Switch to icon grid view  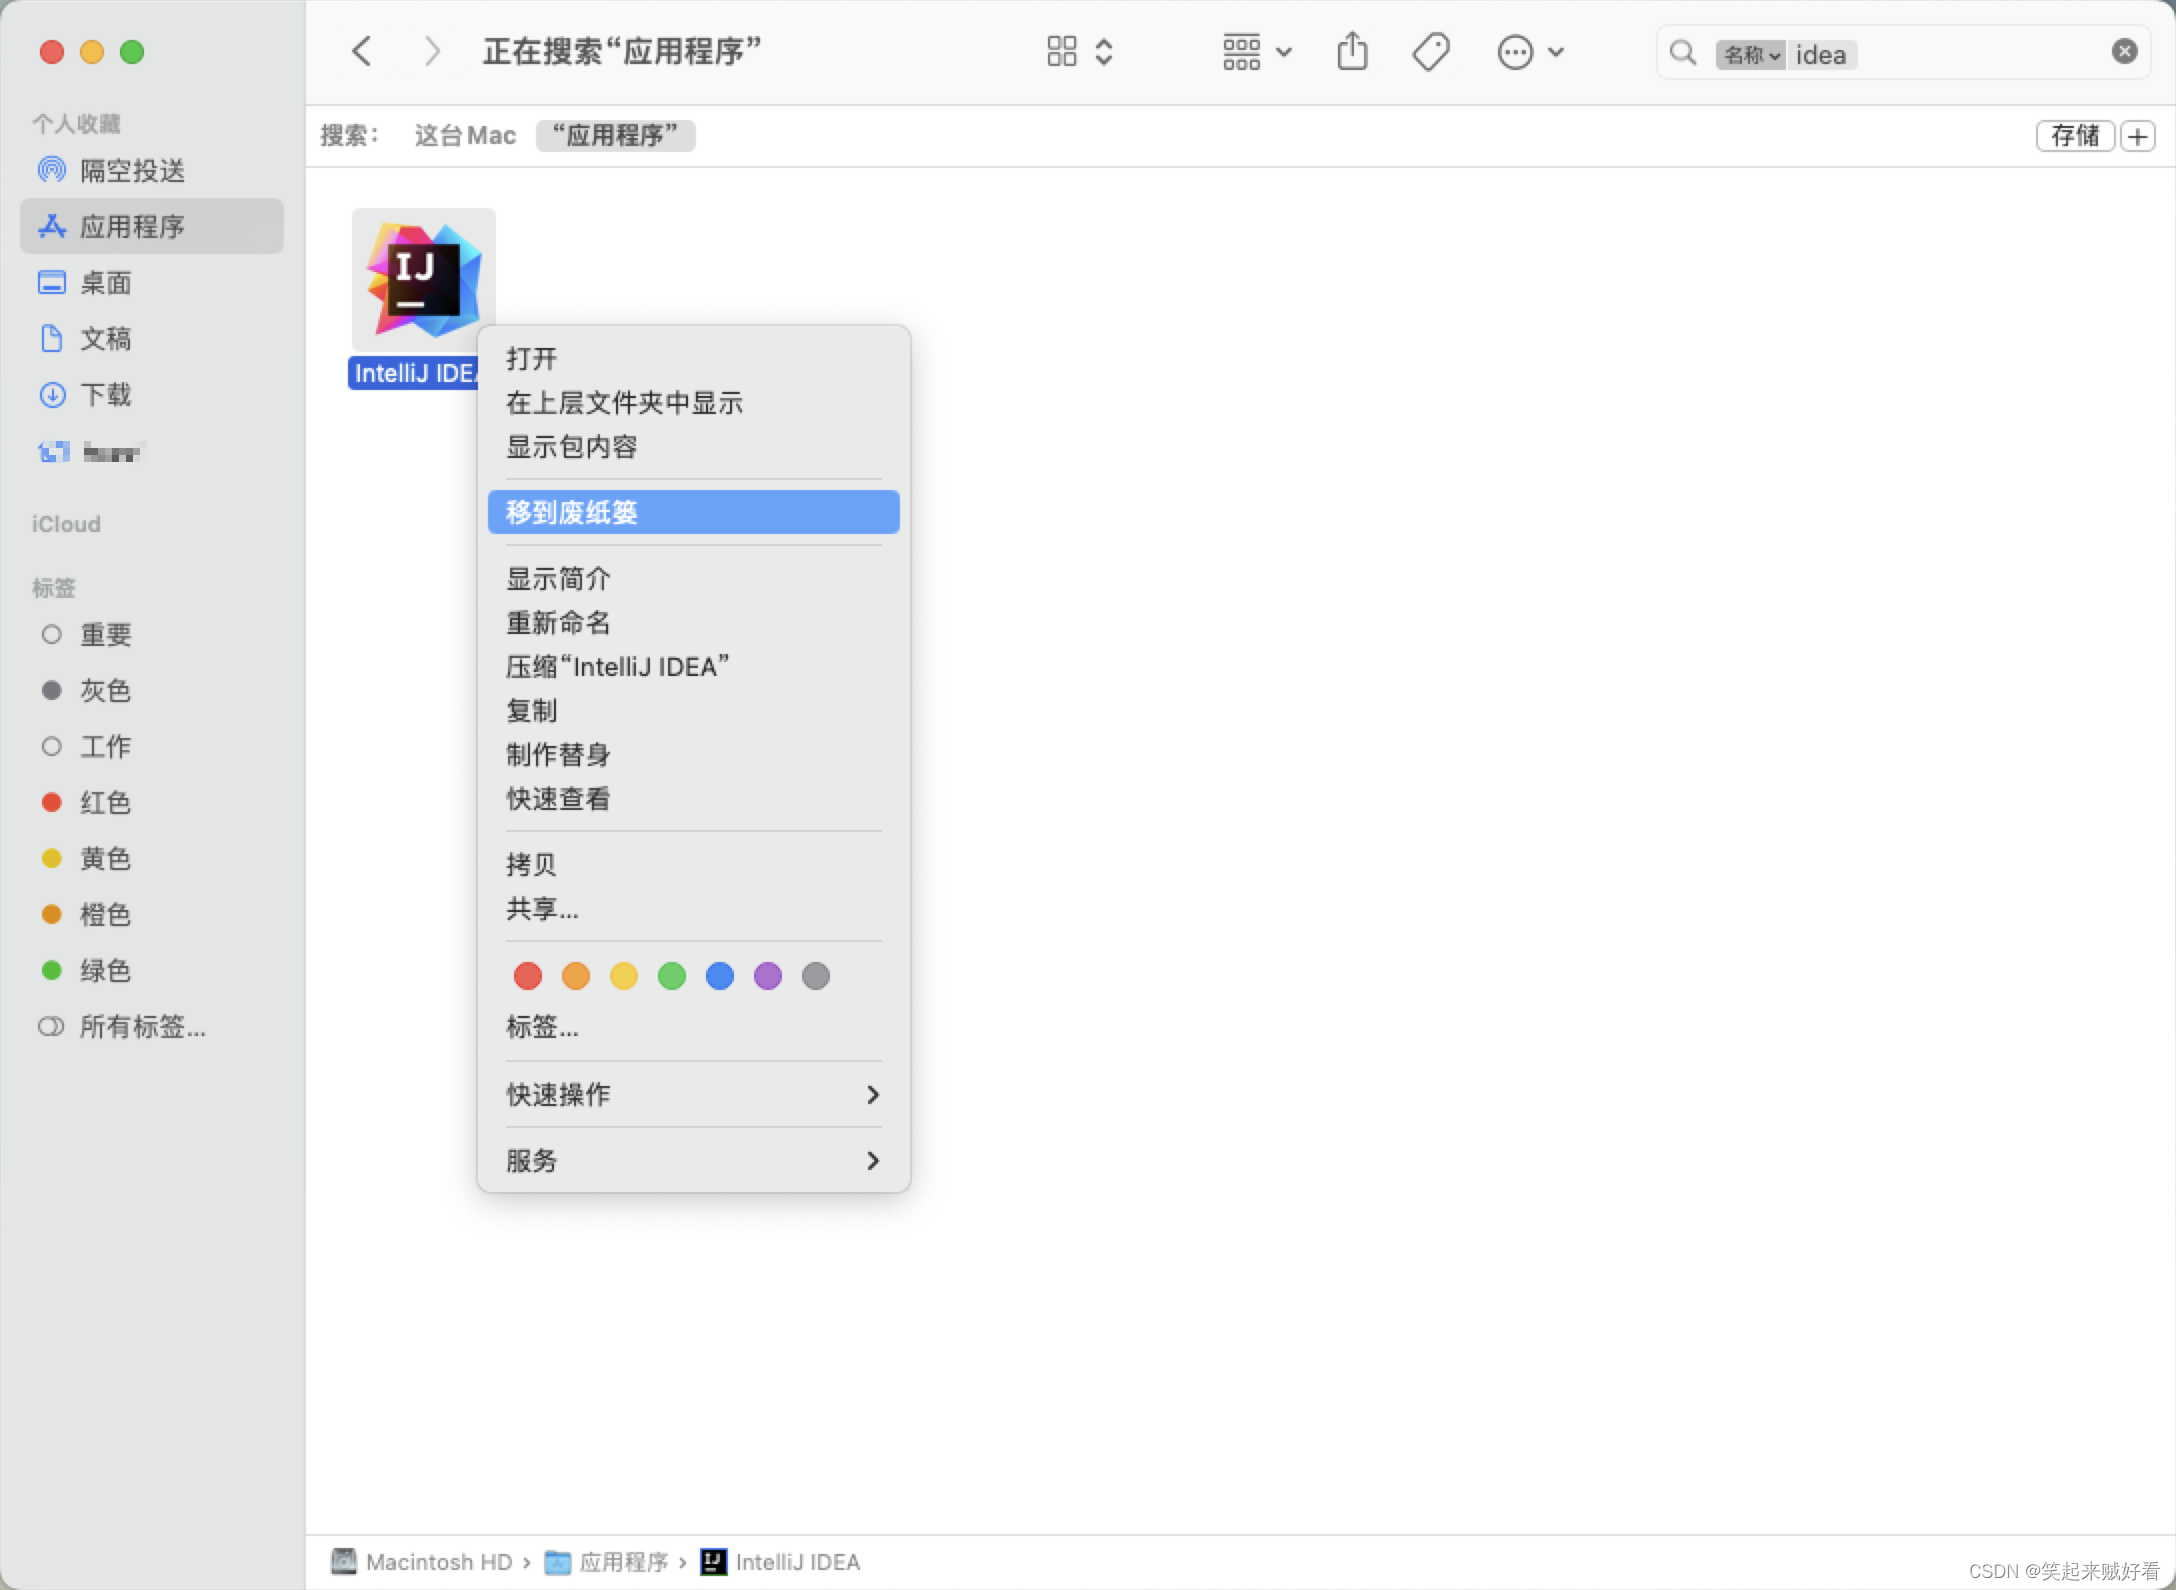click(1062, 52)
